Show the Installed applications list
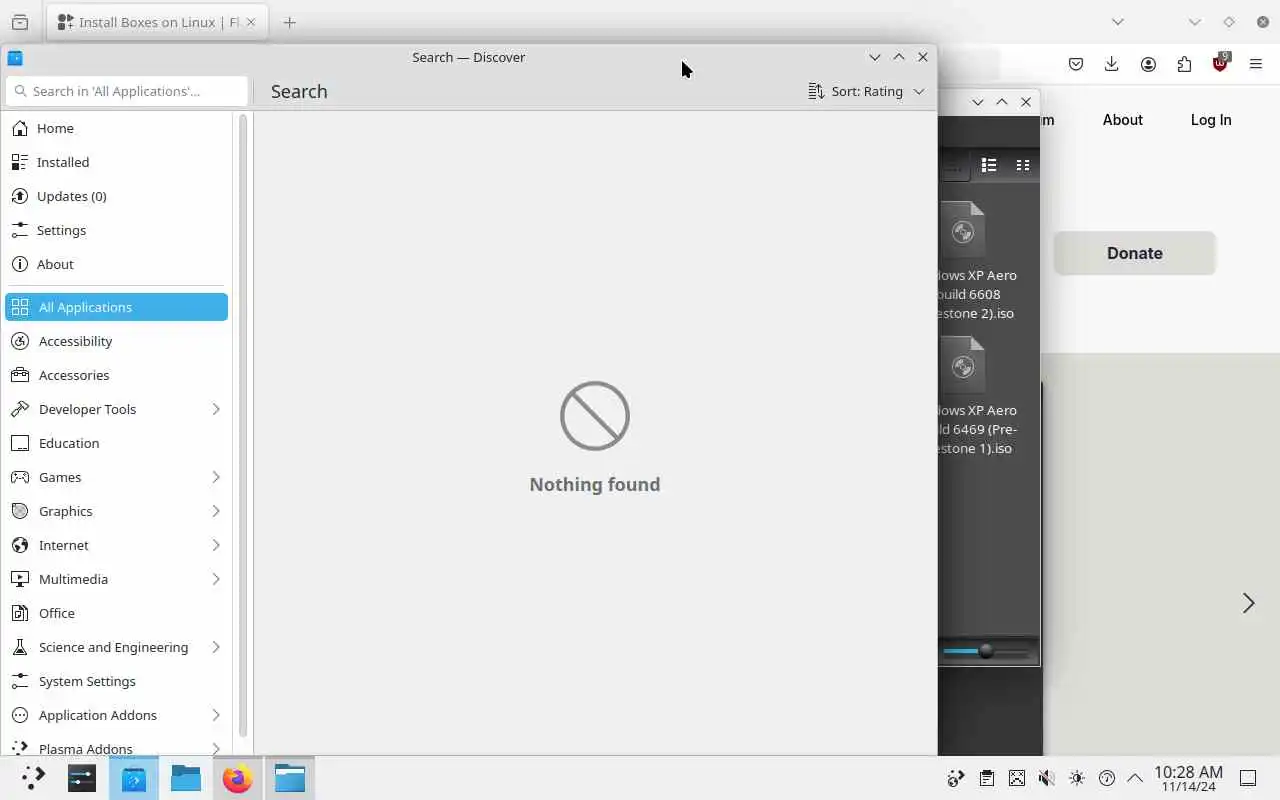 [117, 162]
